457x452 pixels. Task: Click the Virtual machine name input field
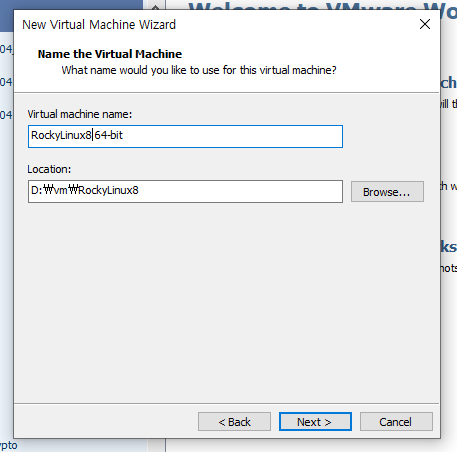pos(185,136)
